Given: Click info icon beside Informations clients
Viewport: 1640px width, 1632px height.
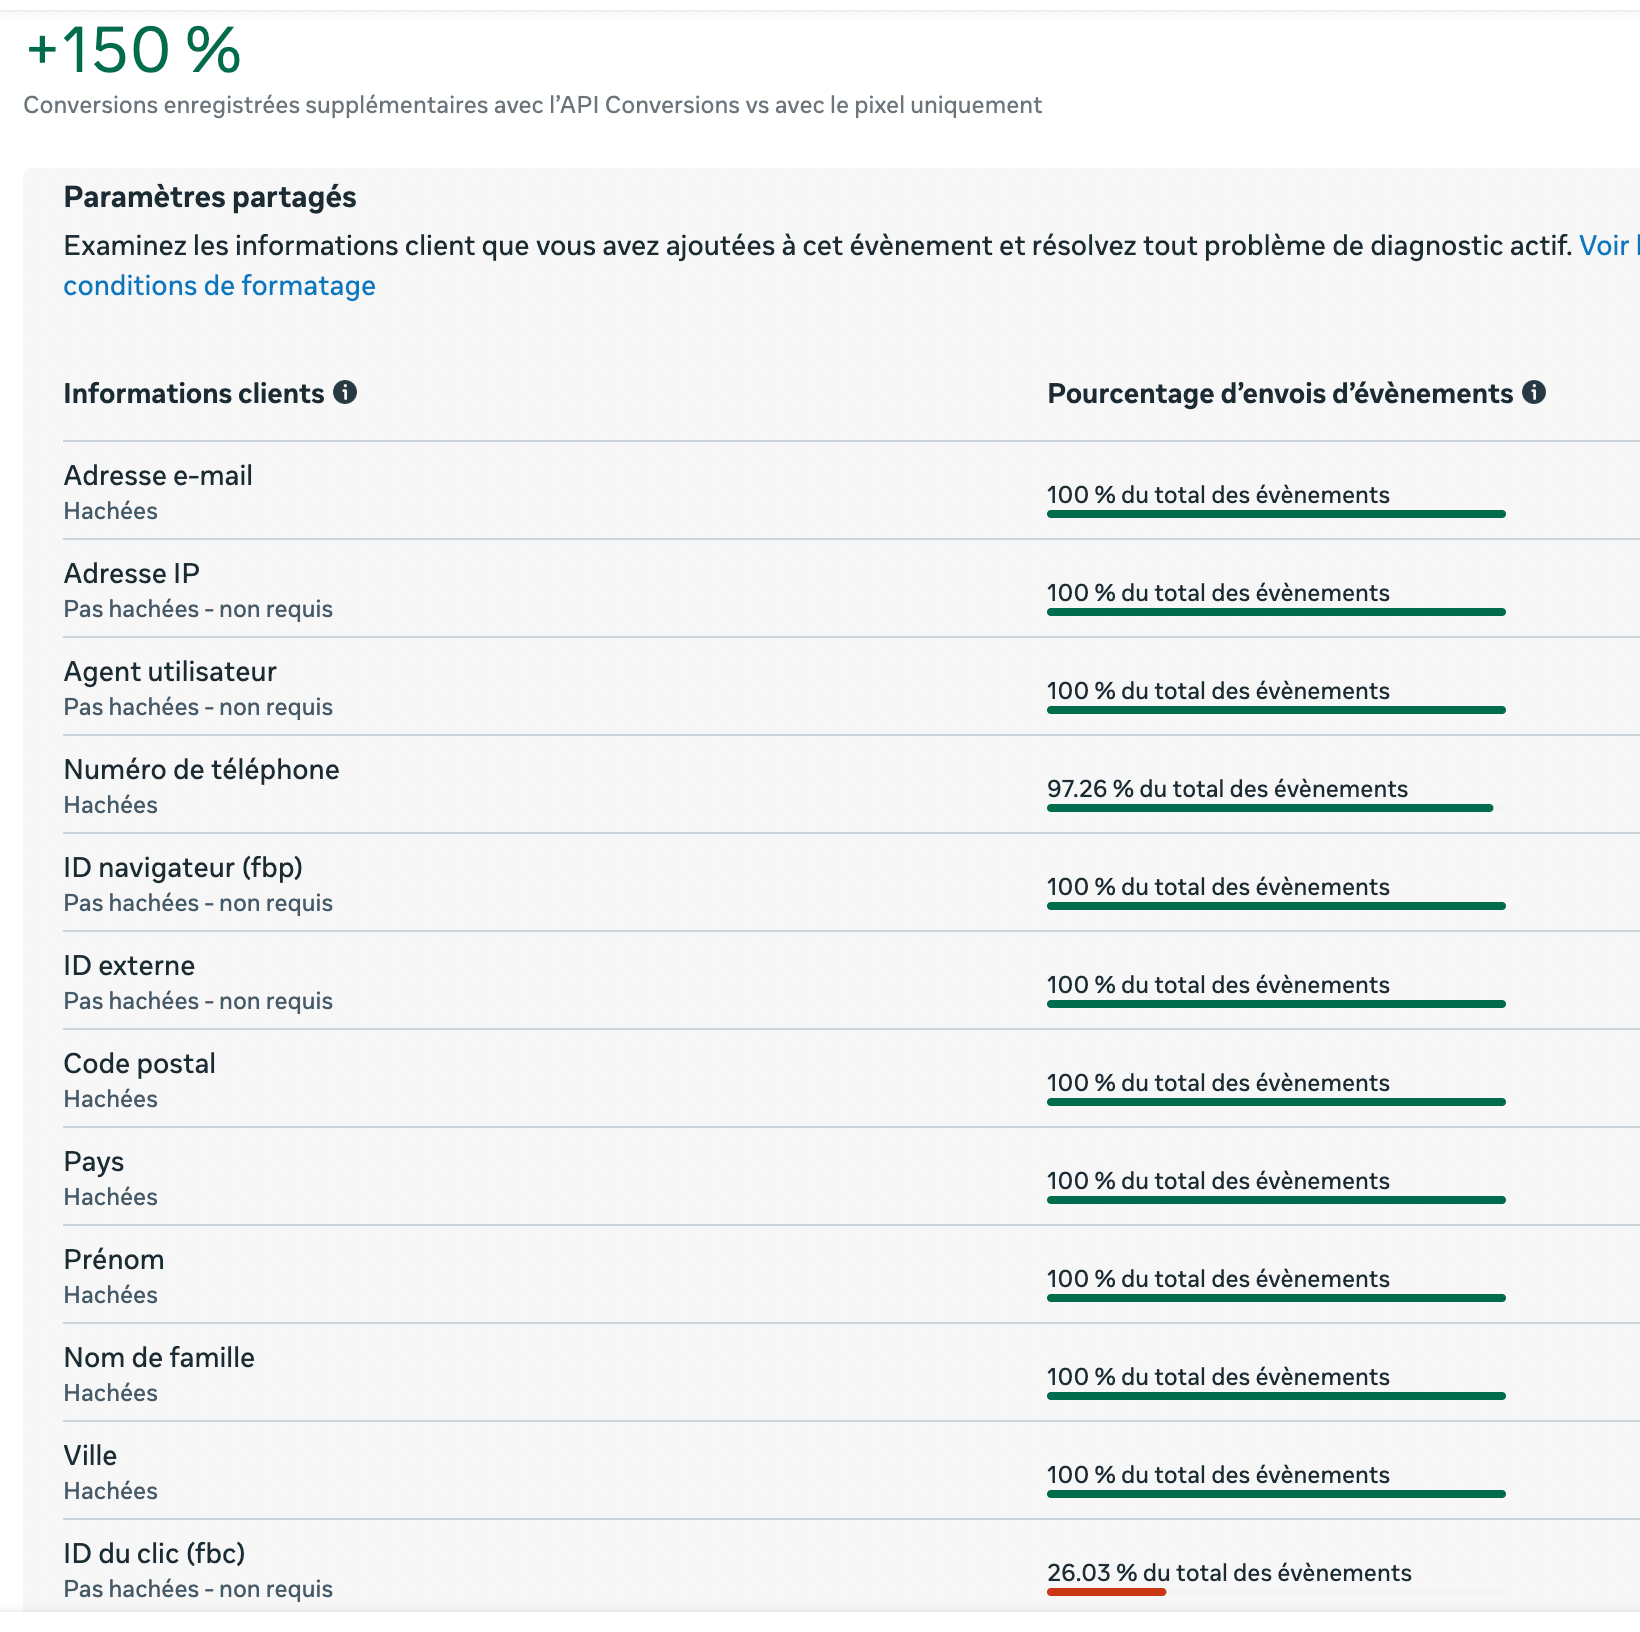Looking at the screenshot, I should 345,392.
